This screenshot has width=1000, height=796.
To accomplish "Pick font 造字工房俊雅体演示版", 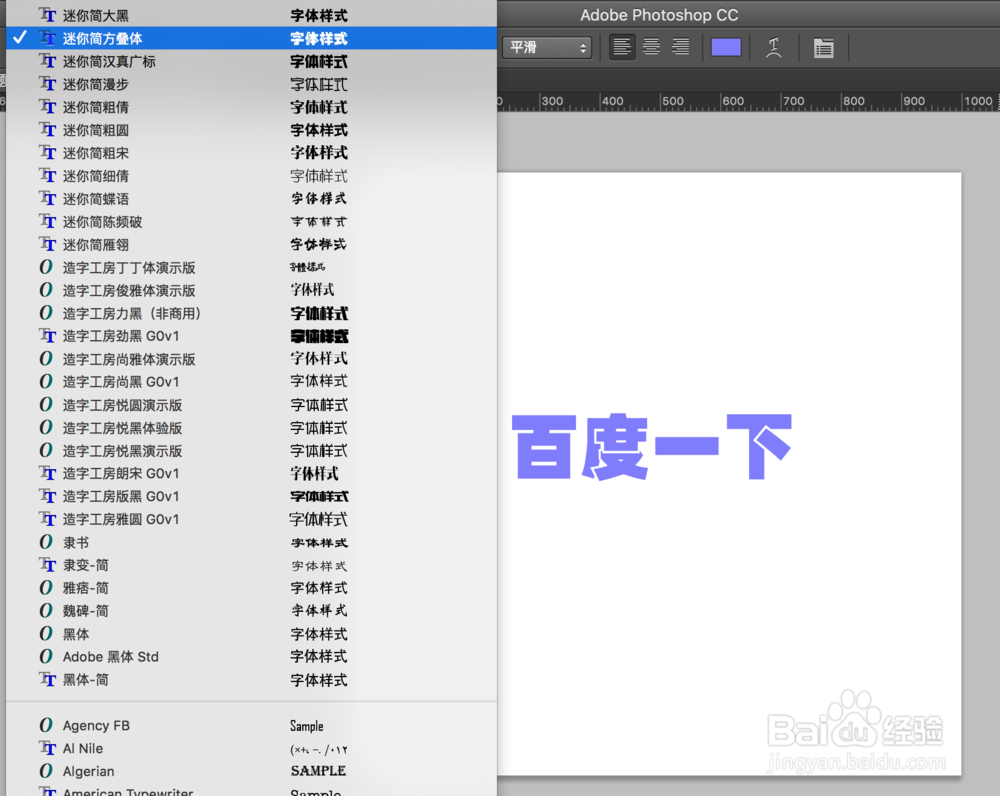I will pos(251,291).
